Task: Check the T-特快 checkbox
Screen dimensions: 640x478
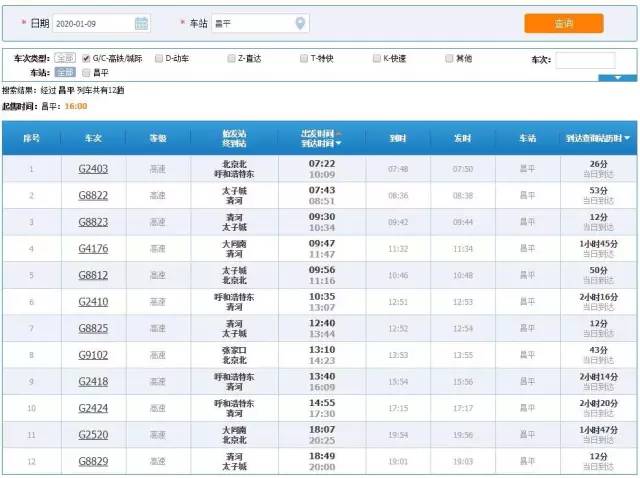Action: click(x=304, y=58)
